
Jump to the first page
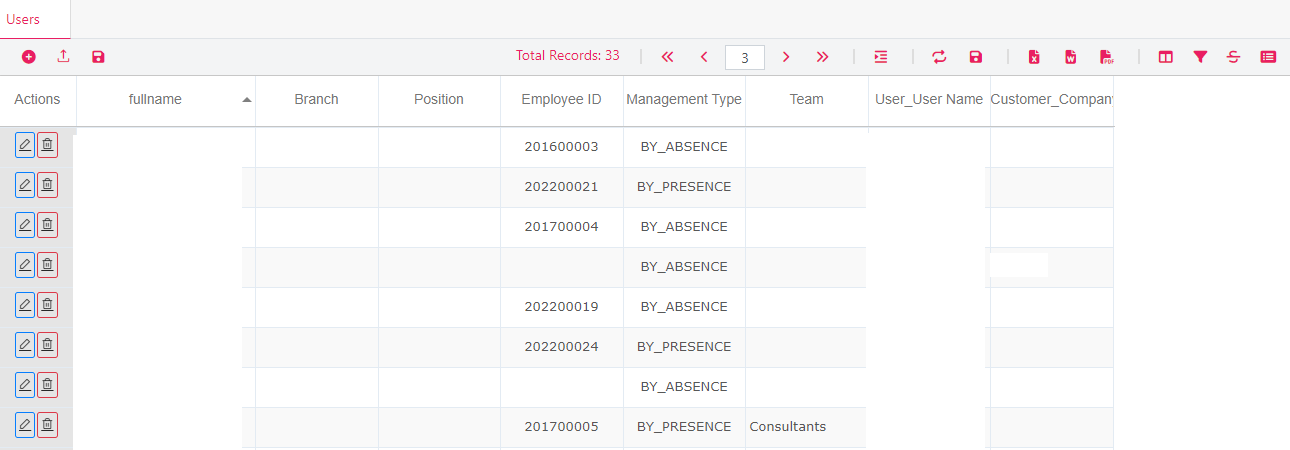click(668, 57)
